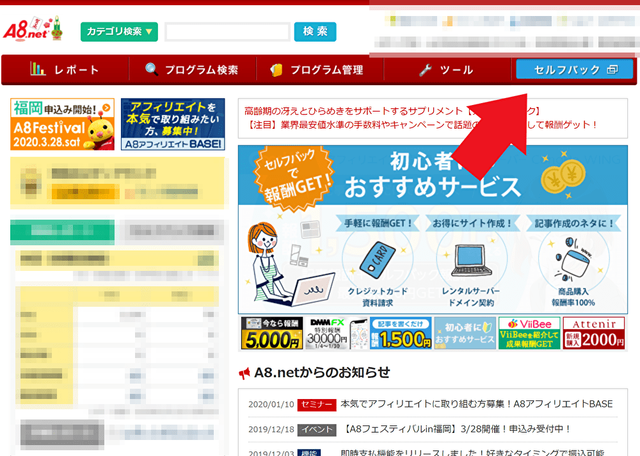Click the 手軽に報酬GET！ label

coord(378,223)
